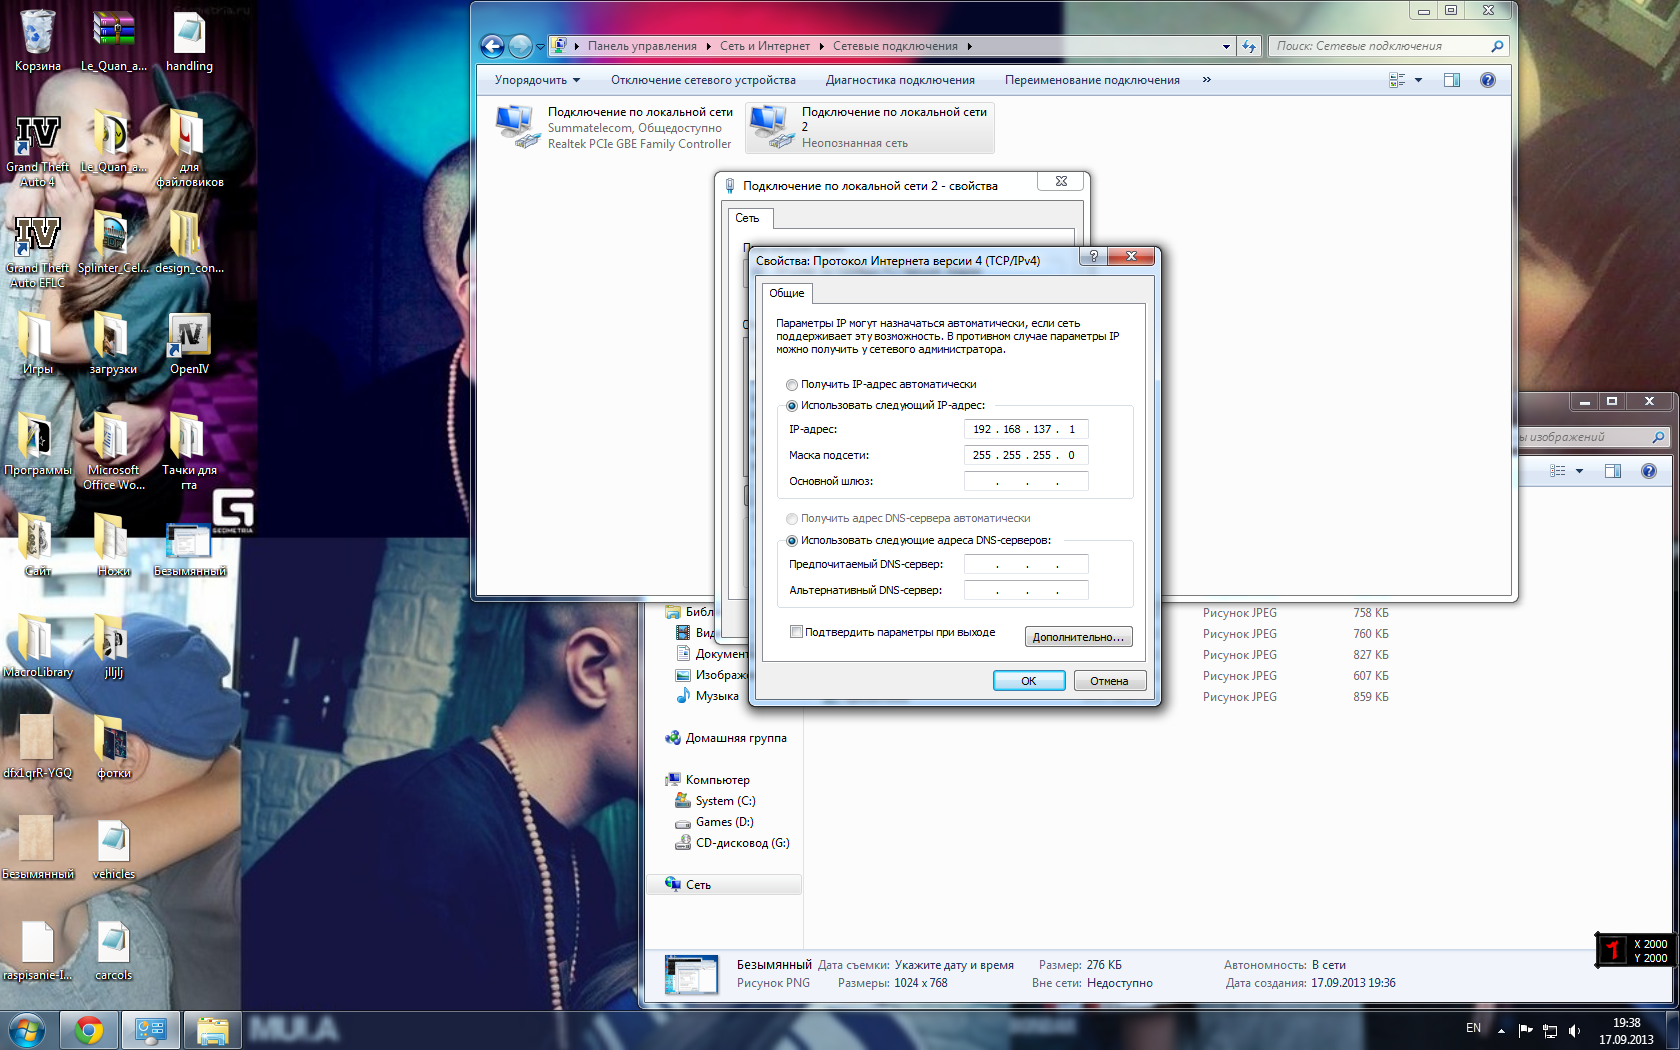Open the фотки folder on desktop
This screenshot has height=1050, width=1680.
[x=113, y=748]
